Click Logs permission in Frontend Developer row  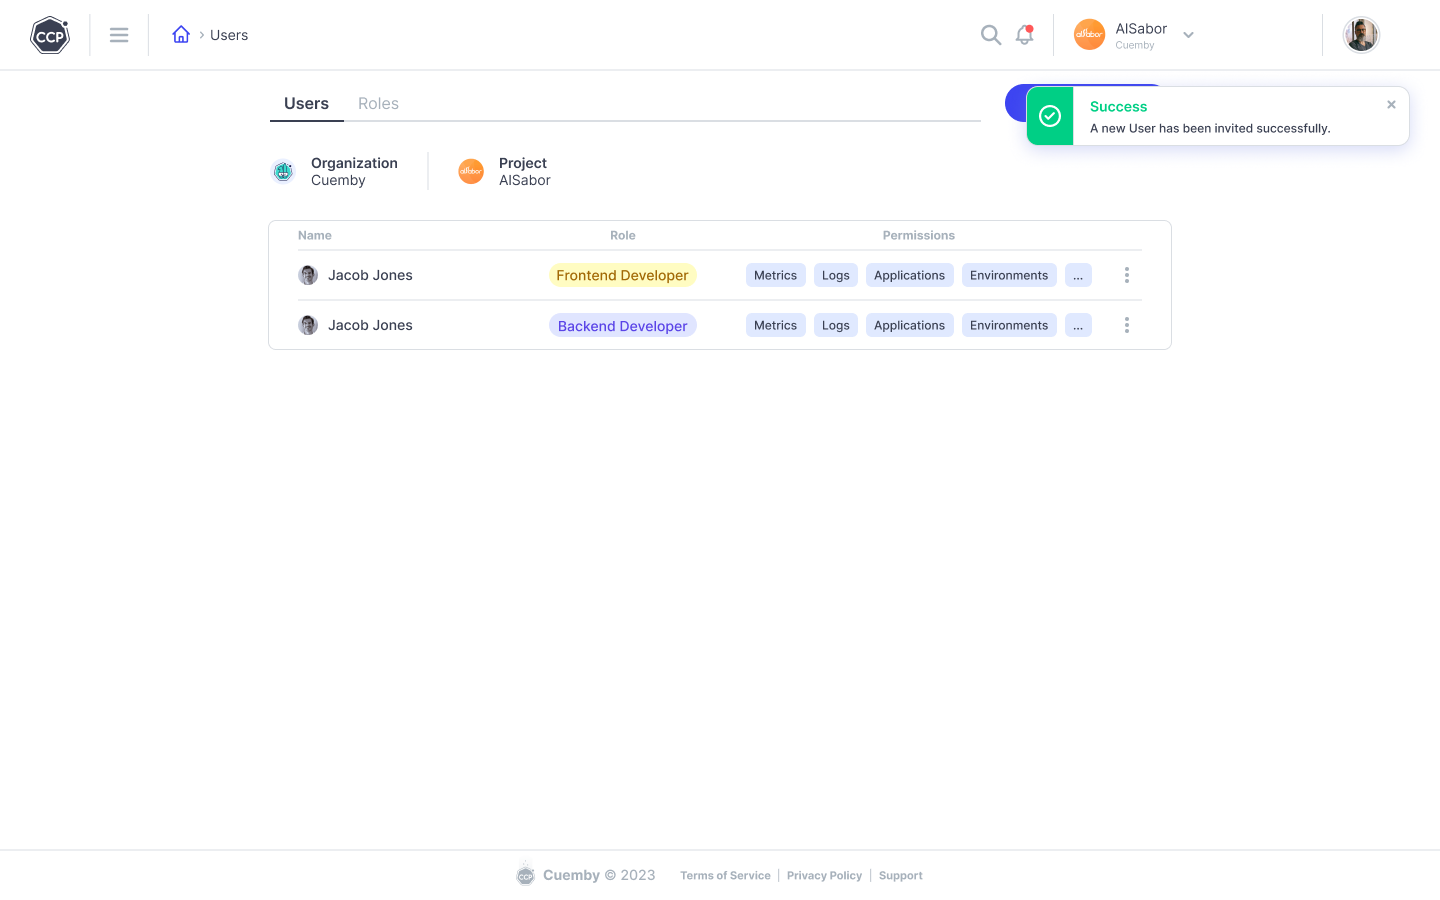click(x=836, y=275)
